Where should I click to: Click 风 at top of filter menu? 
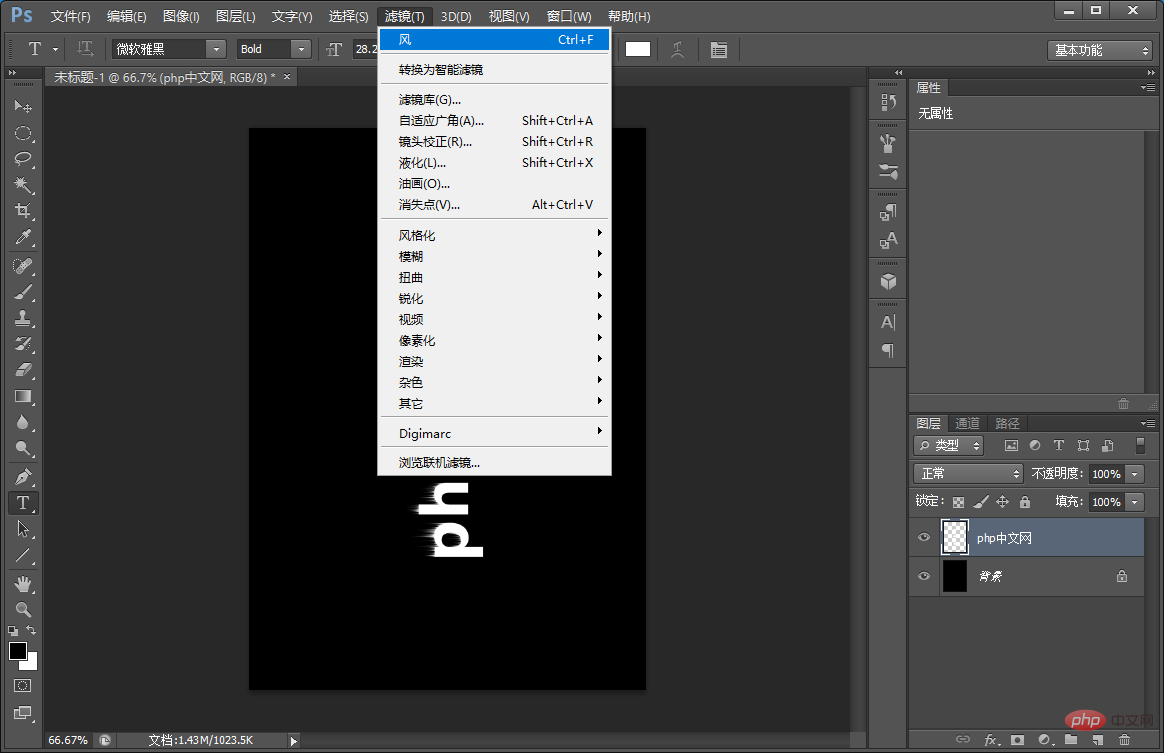point(494,39)
